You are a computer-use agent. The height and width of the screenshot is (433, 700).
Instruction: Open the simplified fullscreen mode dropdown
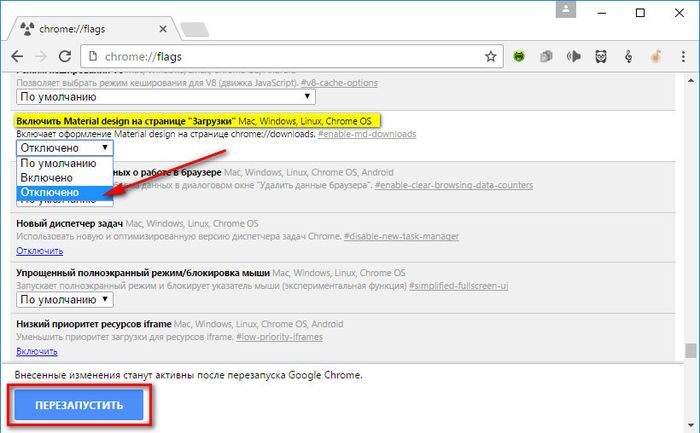click(65, 299)
